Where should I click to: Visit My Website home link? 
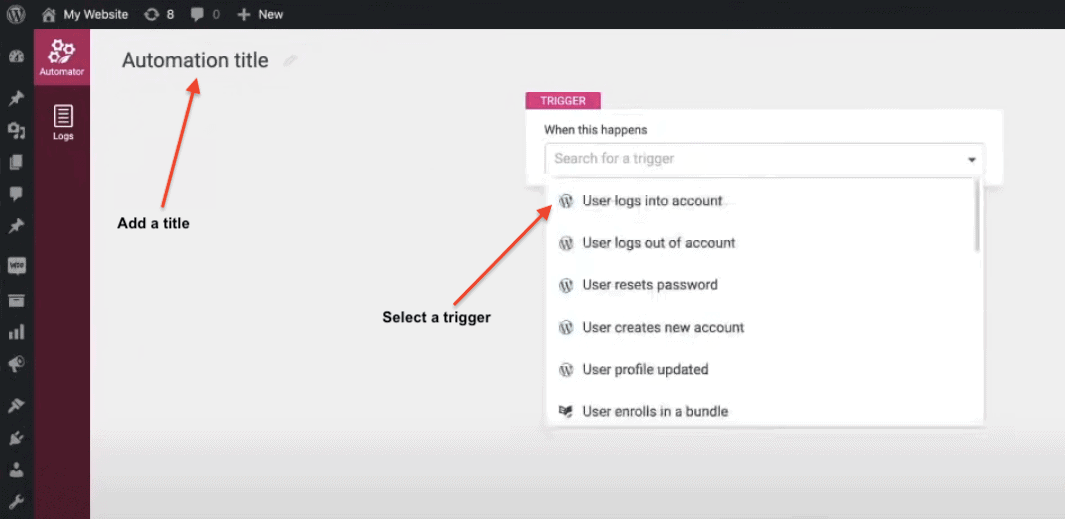(85, 14)
